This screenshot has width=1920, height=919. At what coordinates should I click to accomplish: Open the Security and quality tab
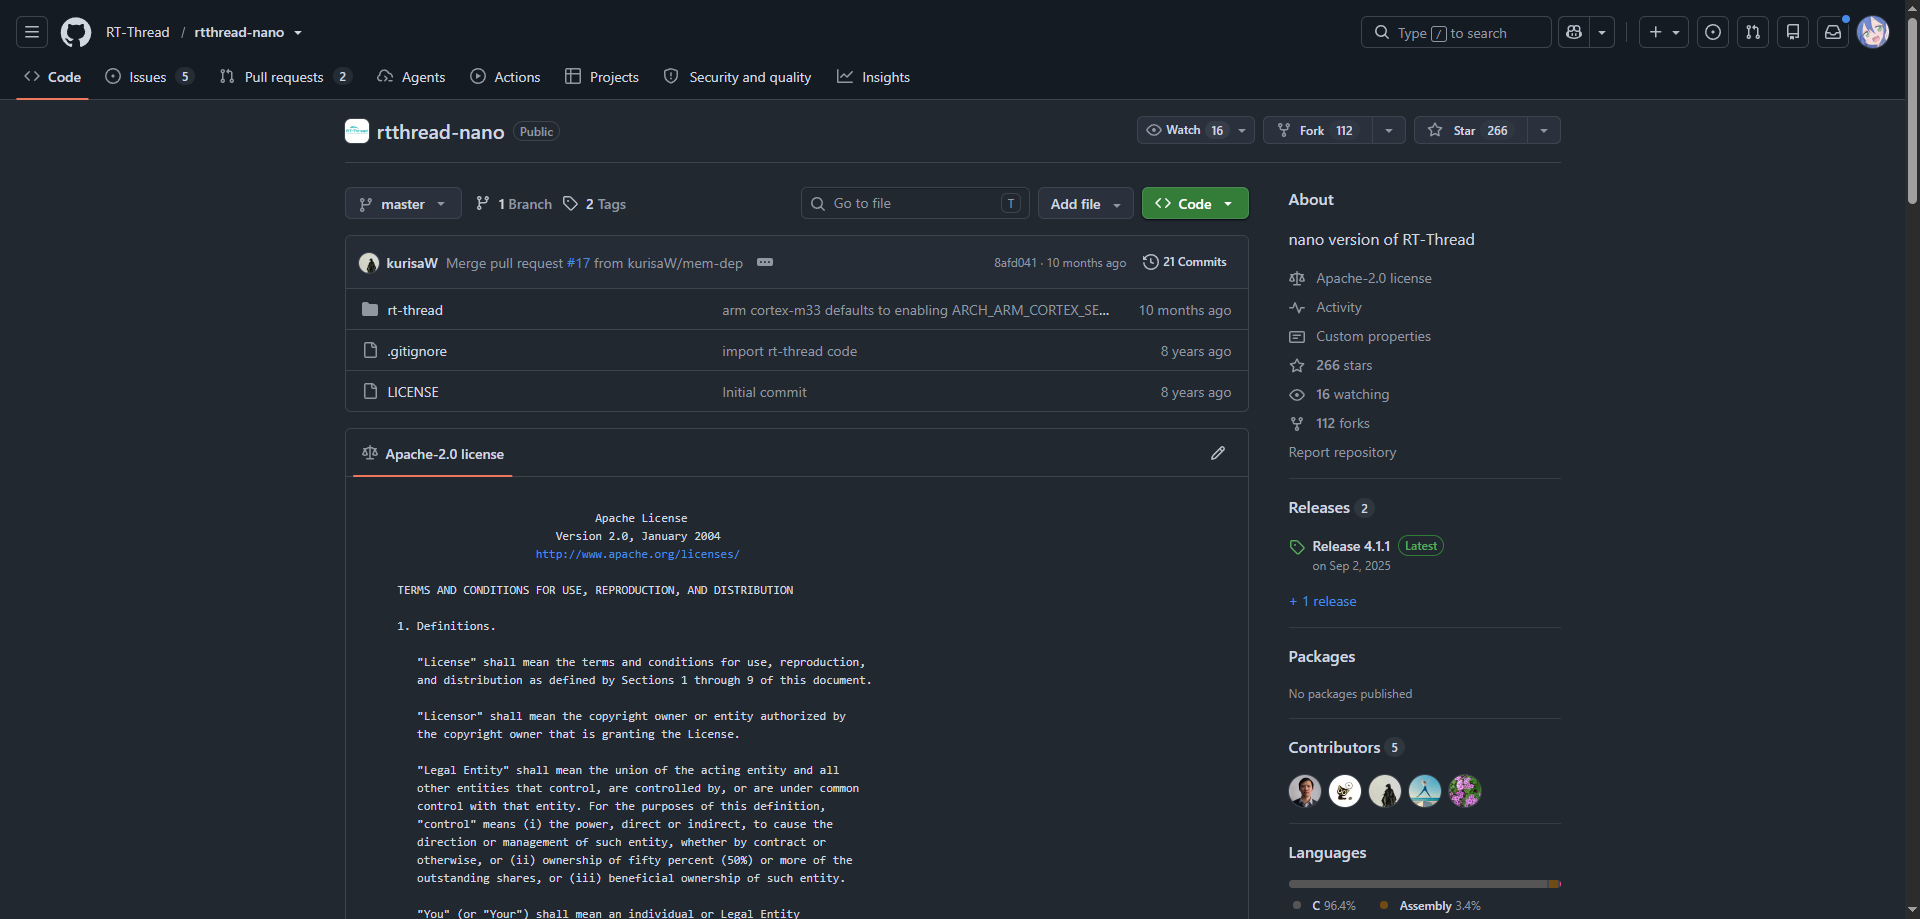[738, 77]
